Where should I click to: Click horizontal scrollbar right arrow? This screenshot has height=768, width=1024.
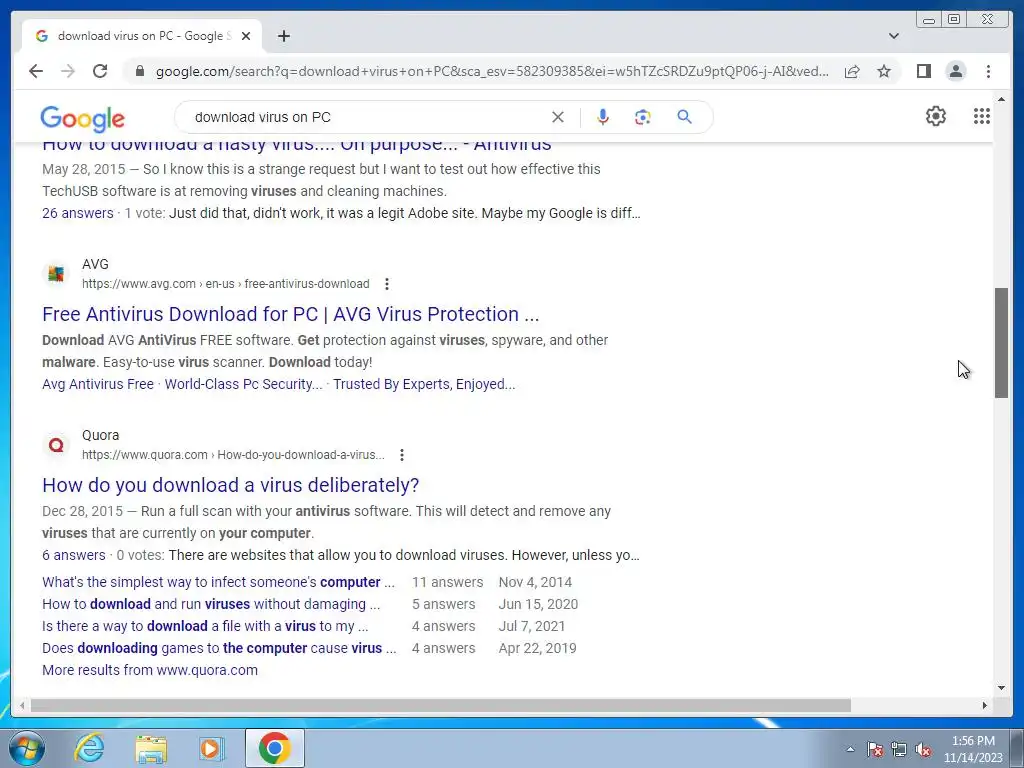[x=985, y=705]
